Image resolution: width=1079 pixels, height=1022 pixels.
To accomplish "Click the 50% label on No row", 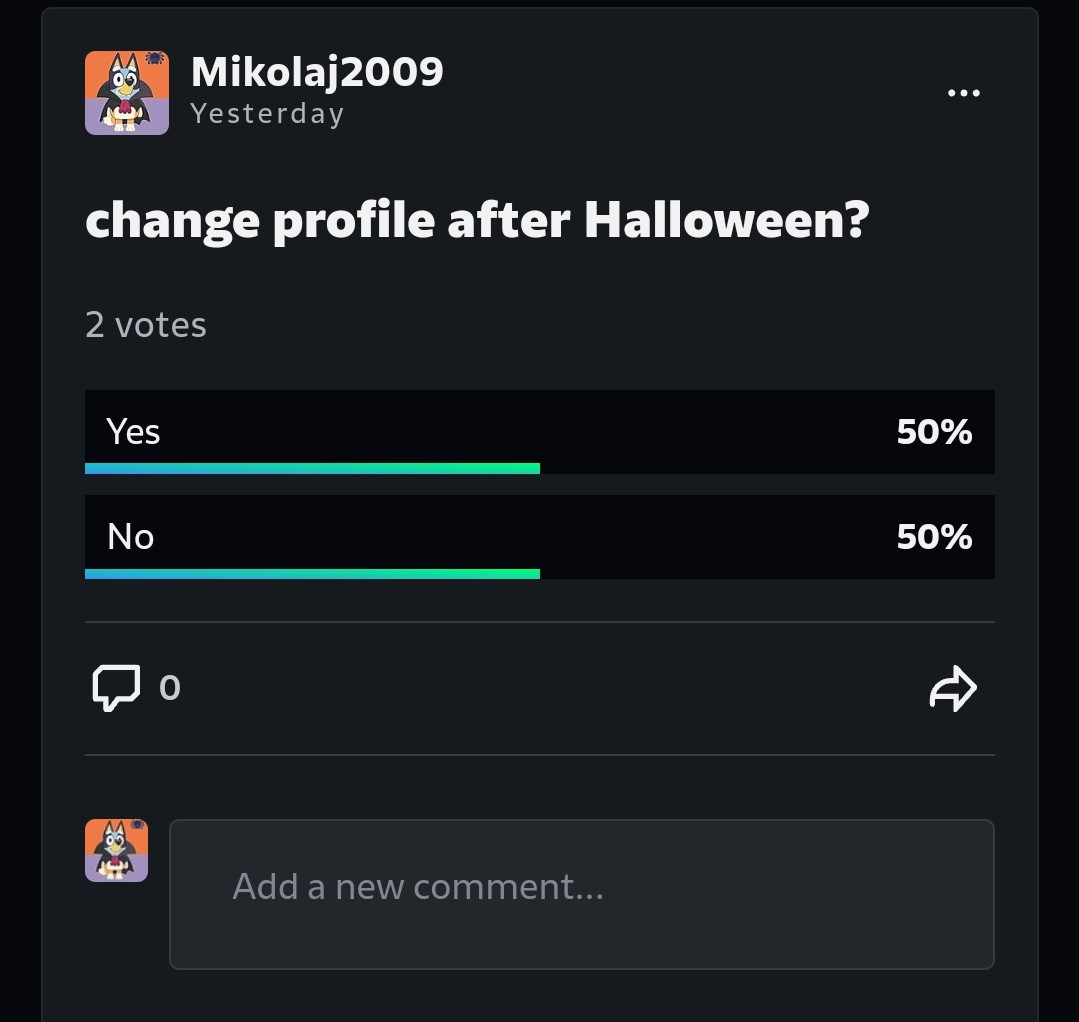I will (x=934, y=537).
